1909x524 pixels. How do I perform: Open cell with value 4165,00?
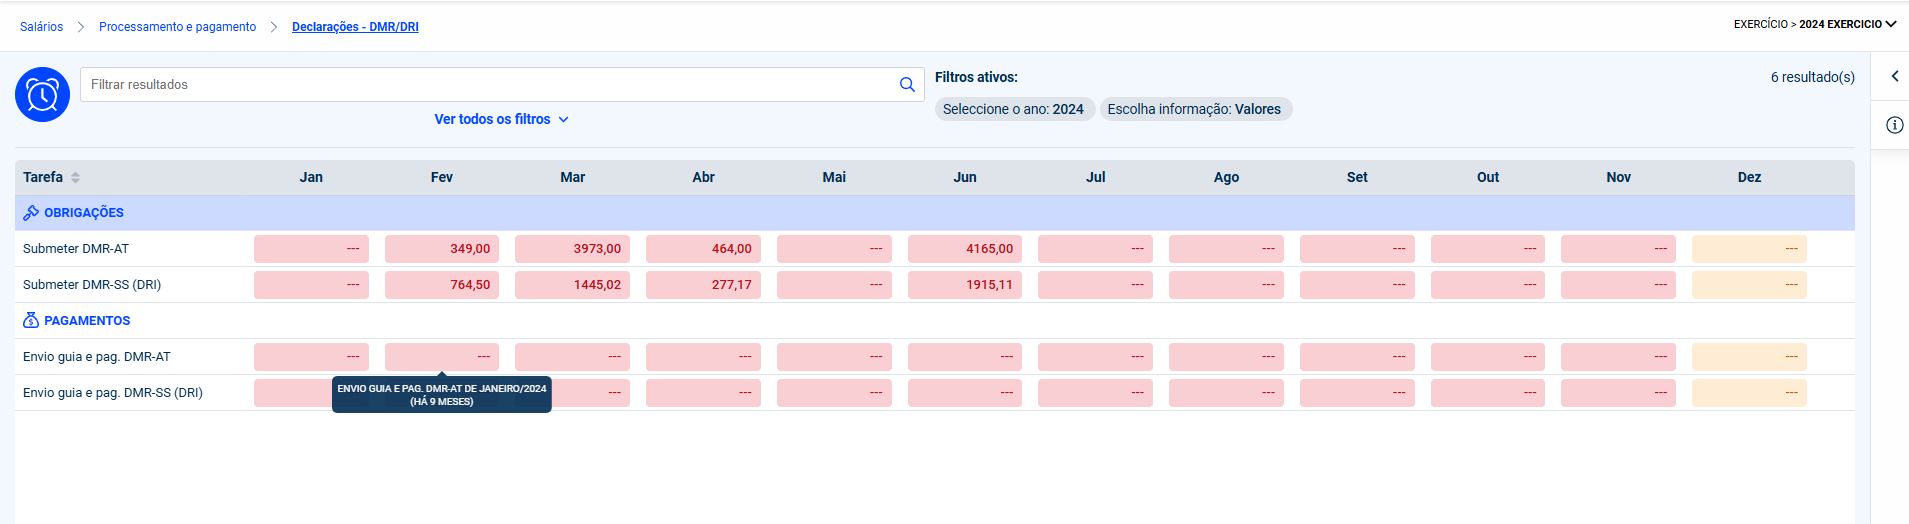[965, 249]
